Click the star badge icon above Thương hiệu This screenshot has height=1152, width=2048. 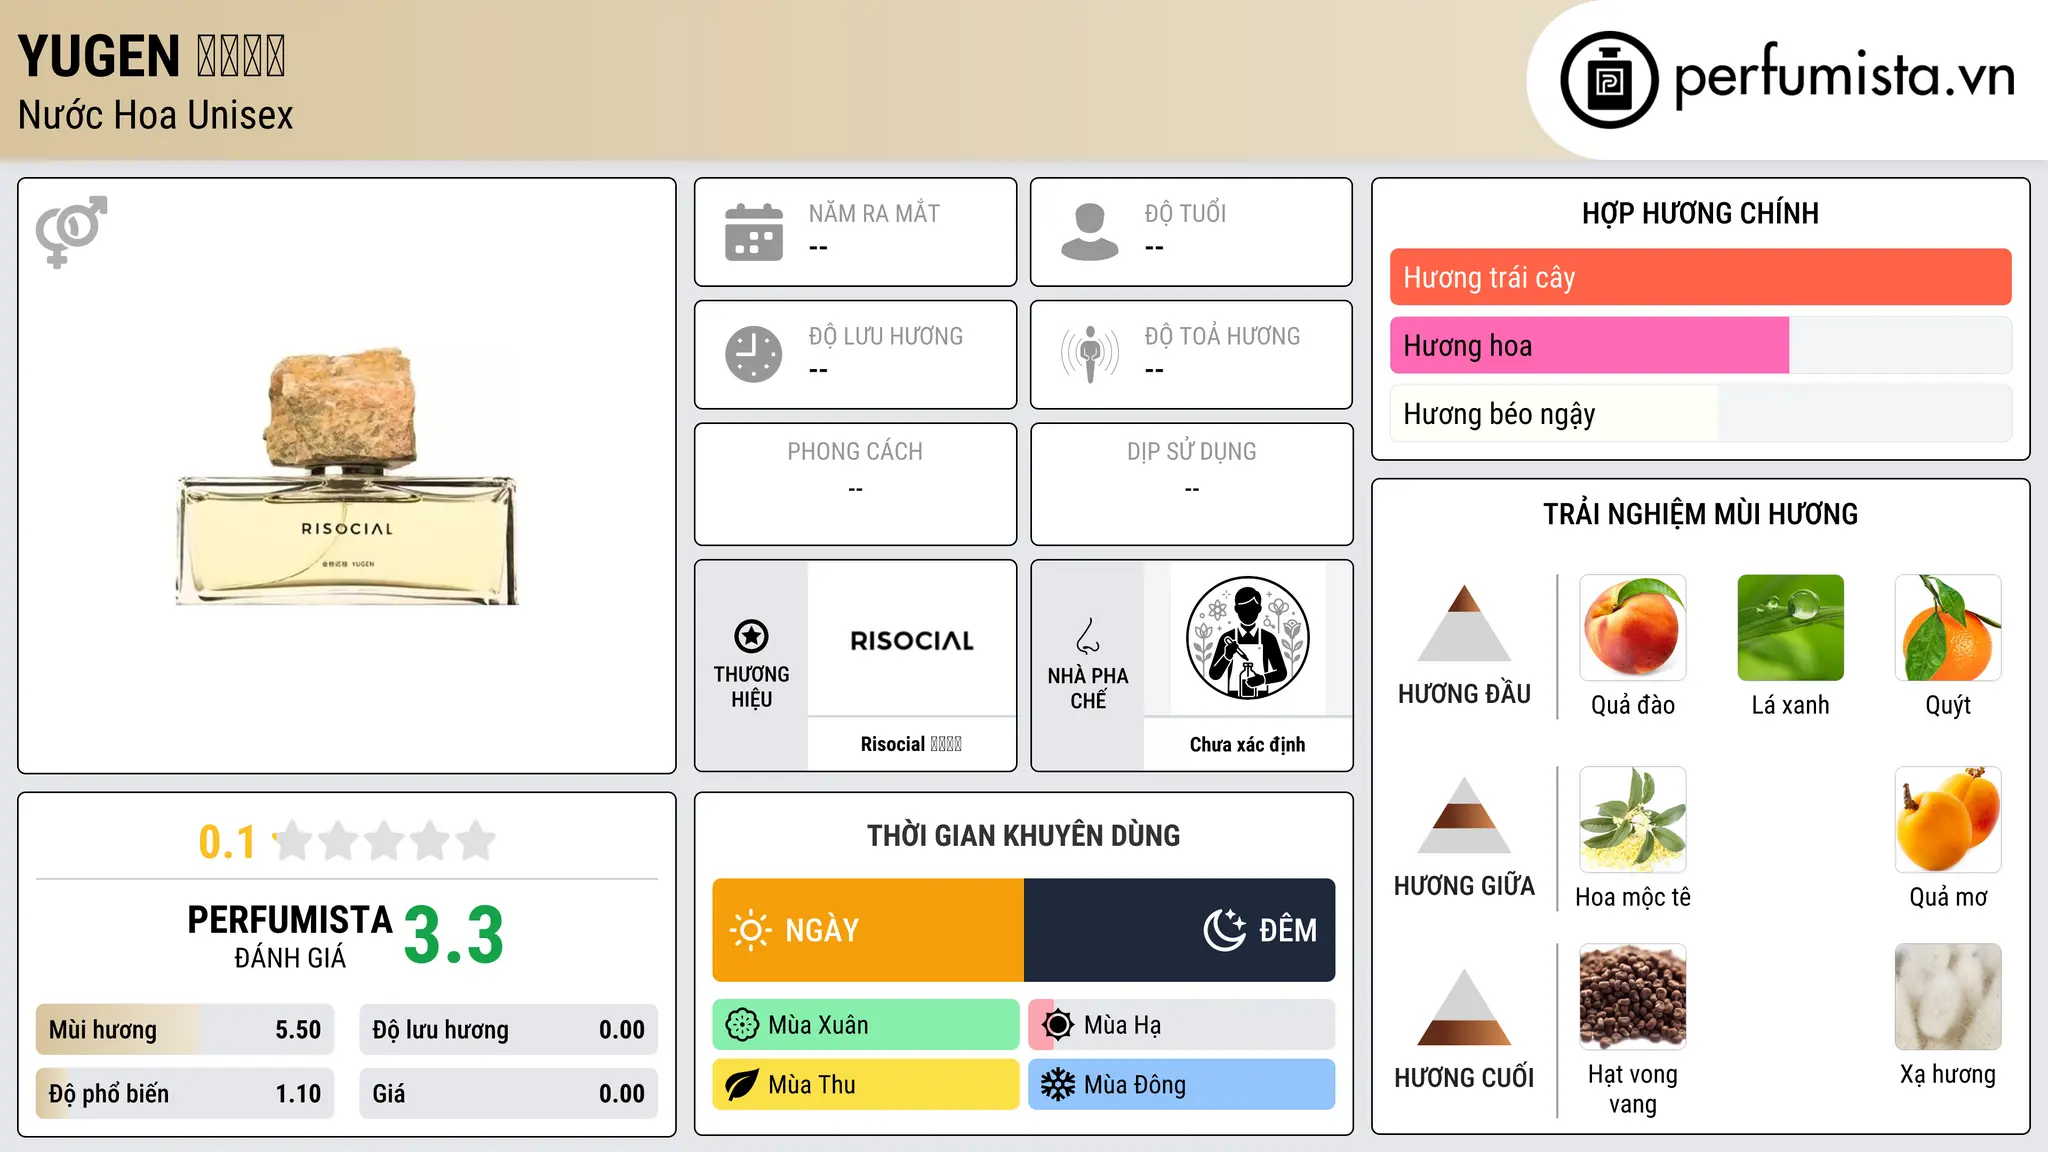(x=751, y=636)
